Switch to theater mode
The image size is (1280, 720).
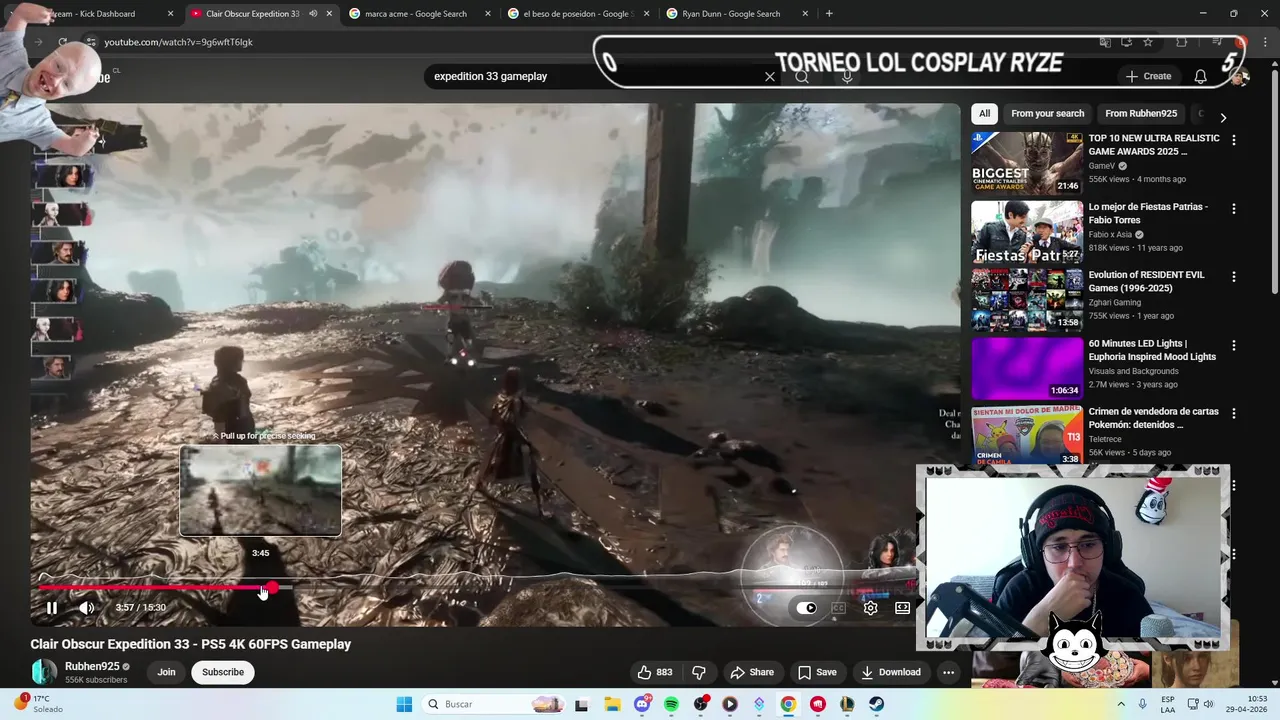[x=902, y=607]
